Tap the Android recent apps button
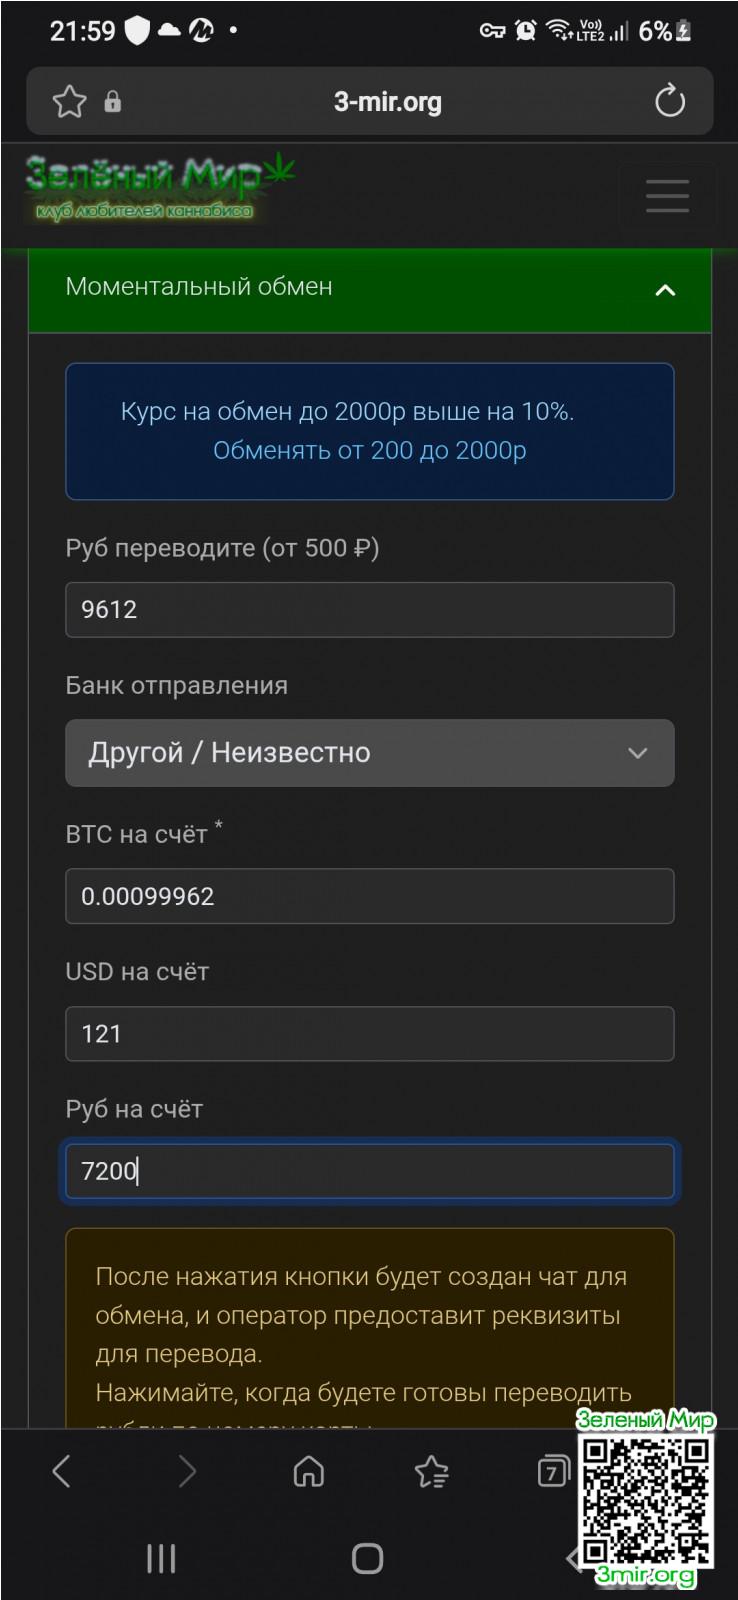This screenshot has width=738, height=1600. coord(161,1558)
